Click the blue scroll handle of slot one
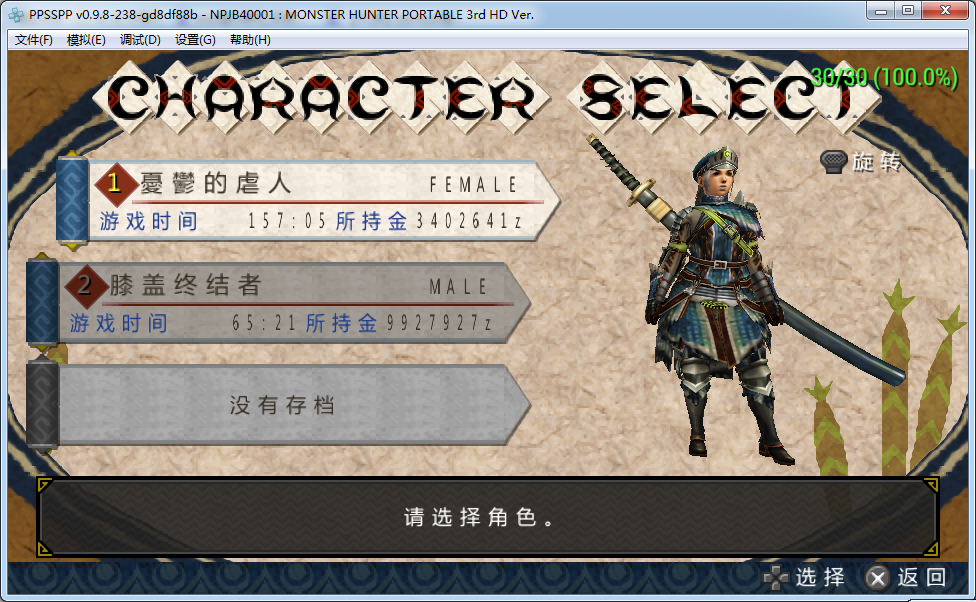The image size is (976, 602). coord(72,200)
